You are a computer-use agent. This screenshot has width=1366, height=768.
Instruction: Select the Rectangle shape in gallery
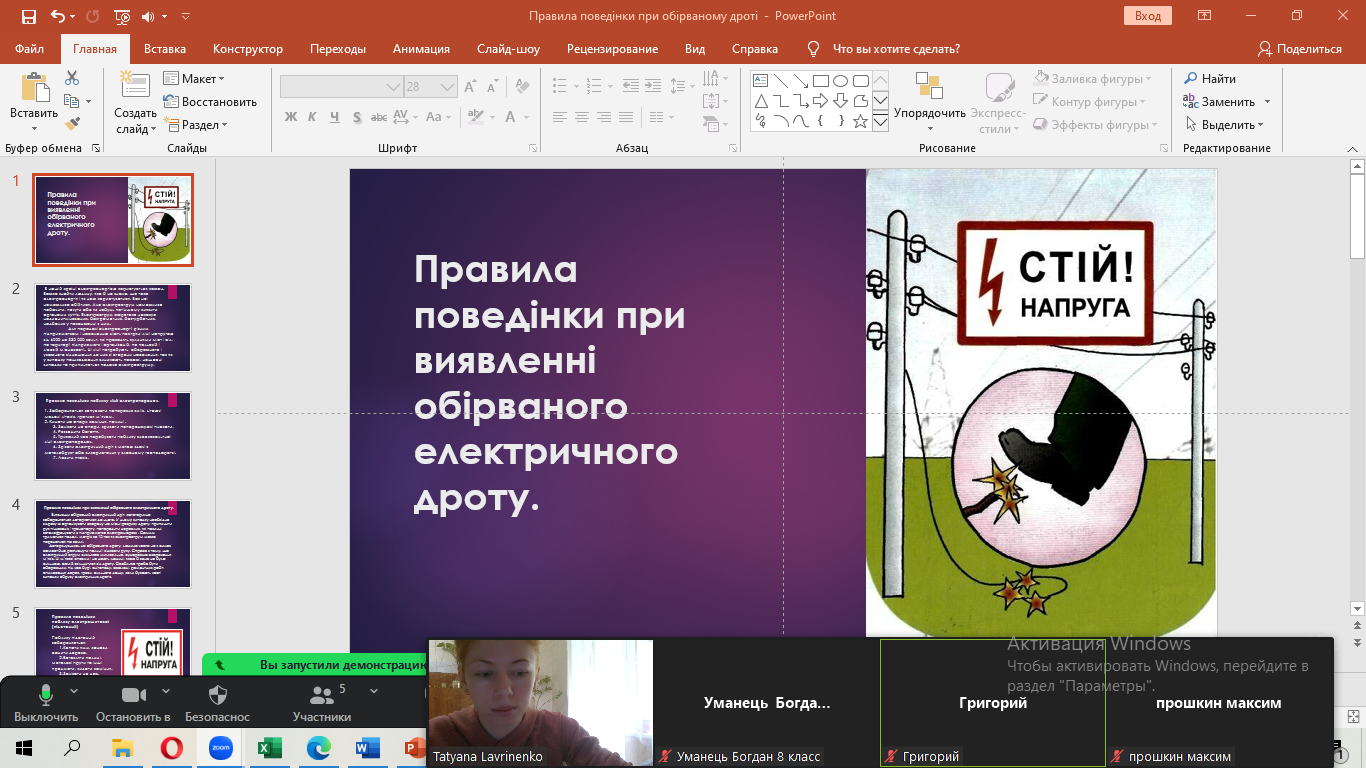tap(820, 81)
